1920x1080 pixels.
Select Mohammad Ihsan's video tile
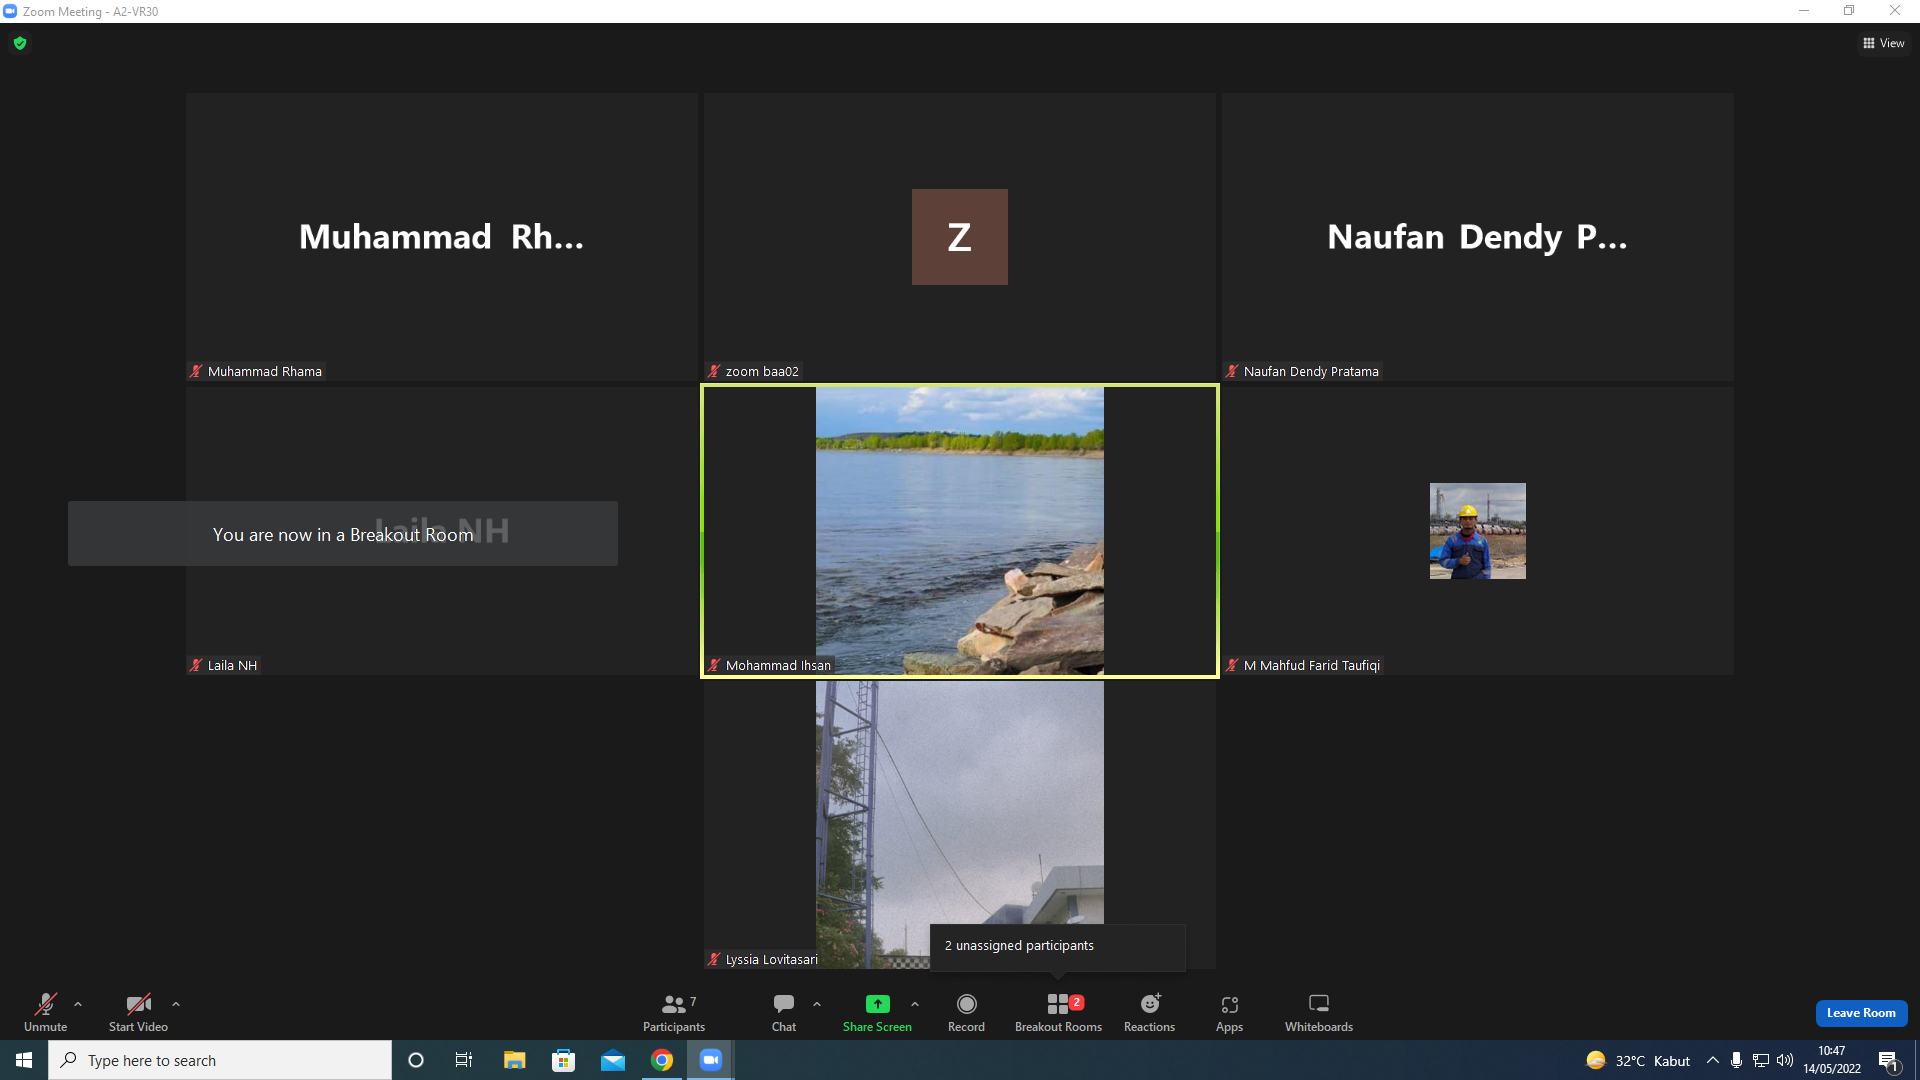click(960, 531)
